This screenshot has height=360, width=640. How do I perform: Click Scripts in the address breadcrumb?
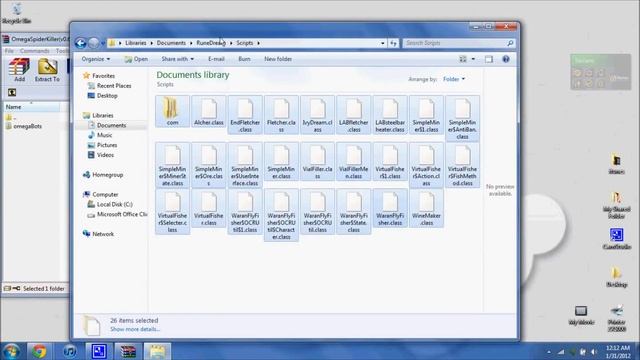pyautogui.click(x=244, y=43)
